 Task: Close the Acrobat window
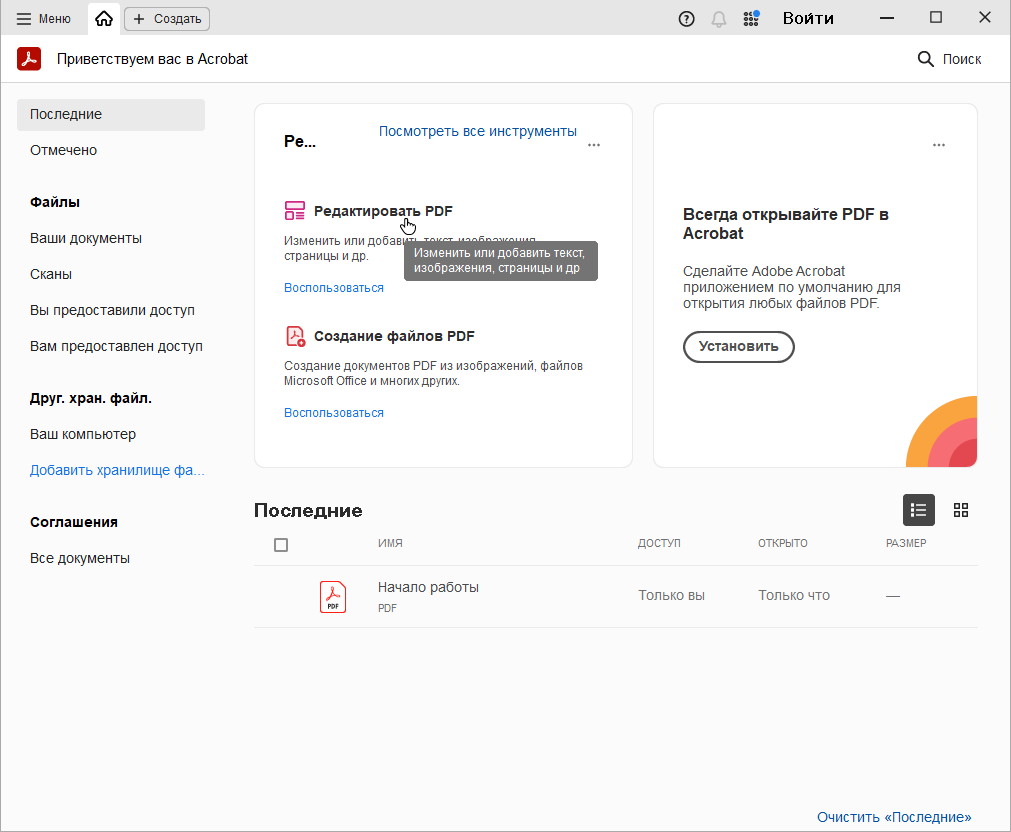click(x=985, y=18)
